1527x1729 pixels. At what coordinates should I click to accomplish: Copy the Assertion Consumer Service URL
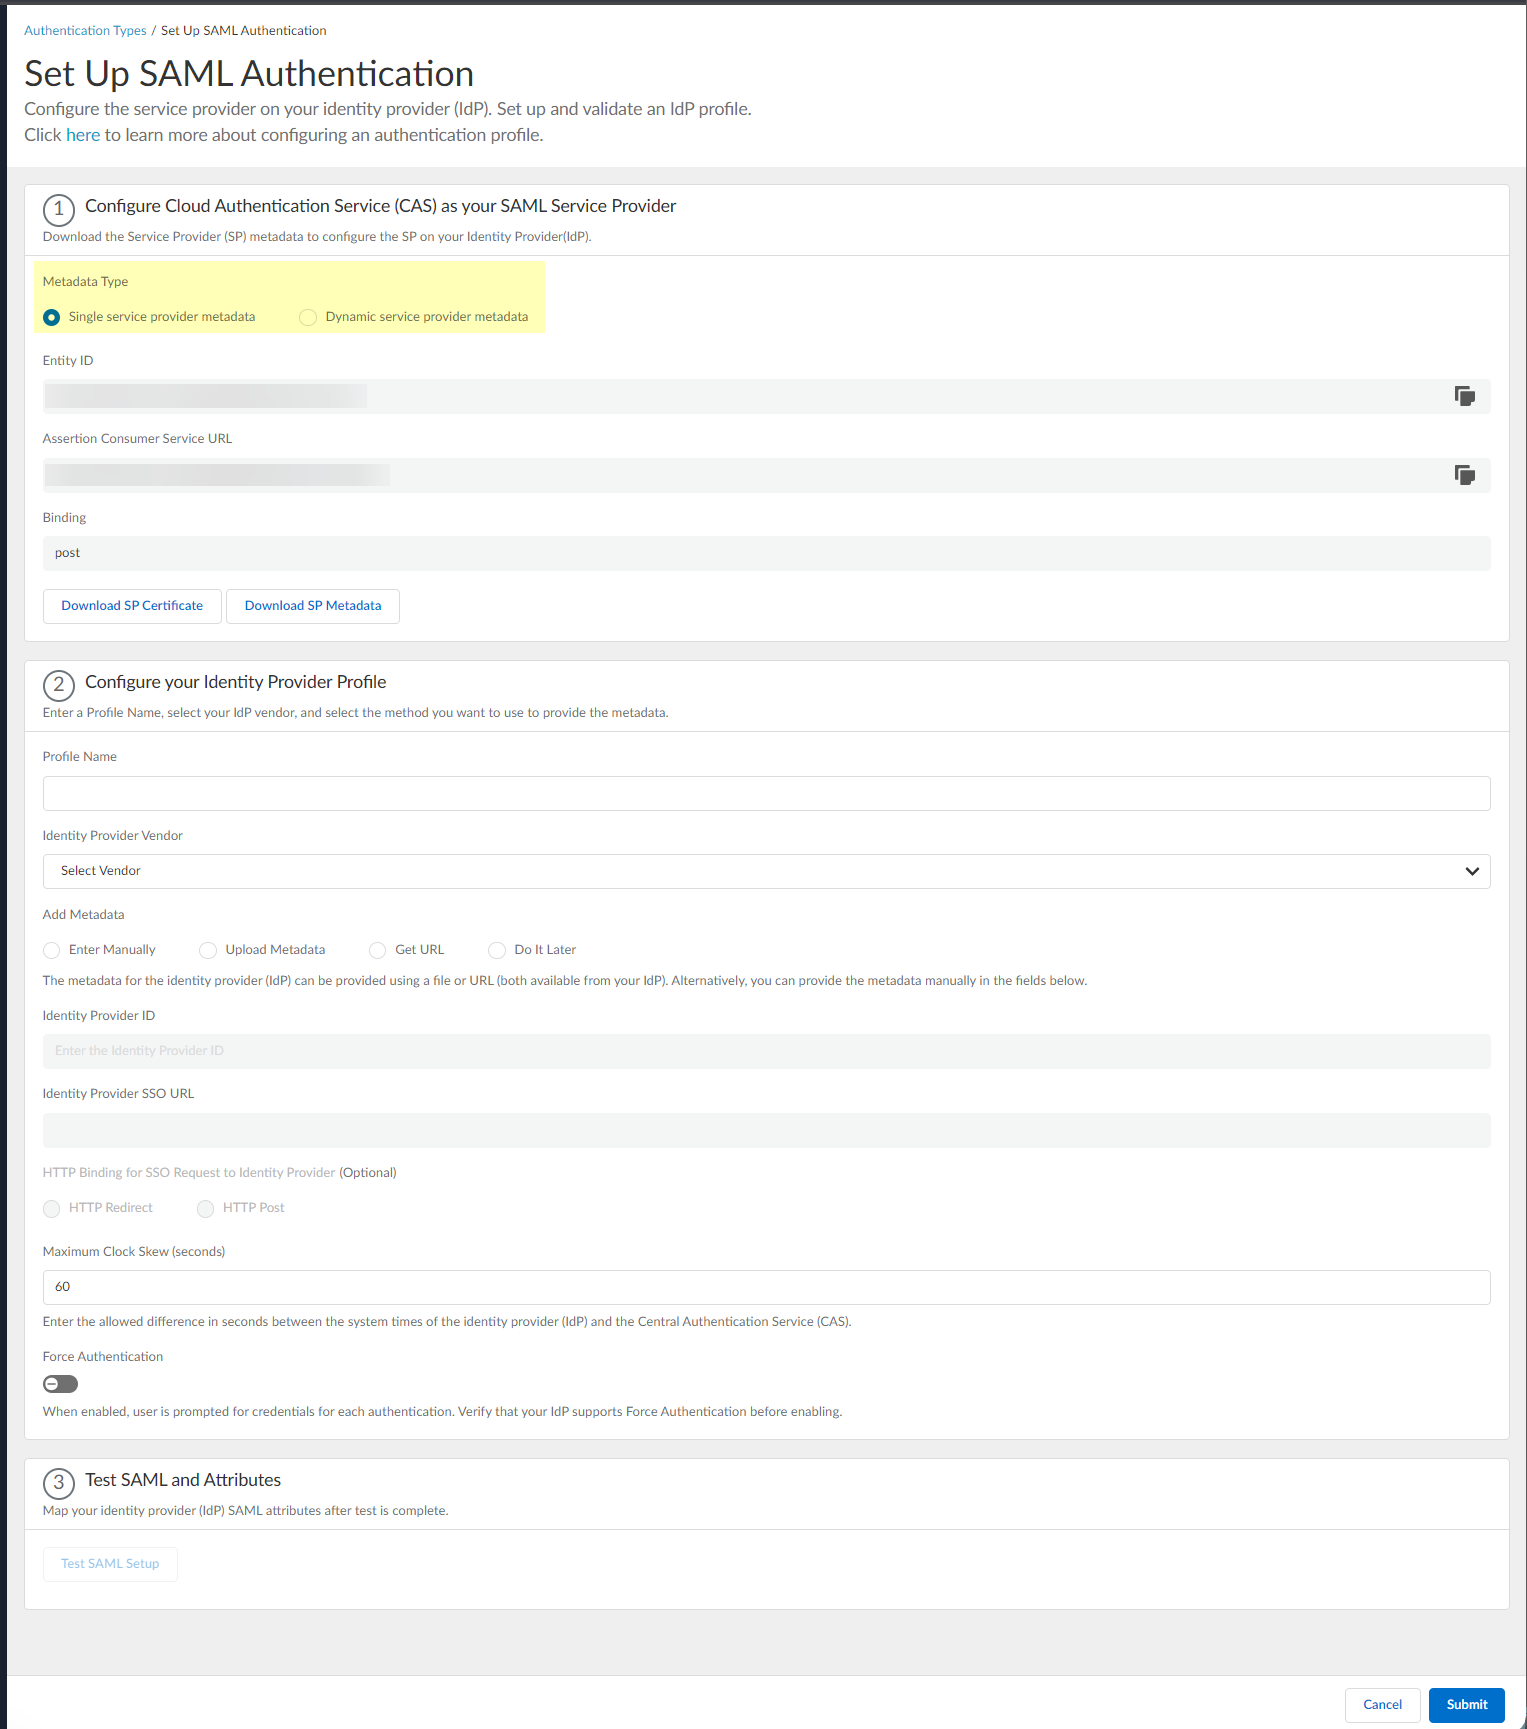point(1464,475)
